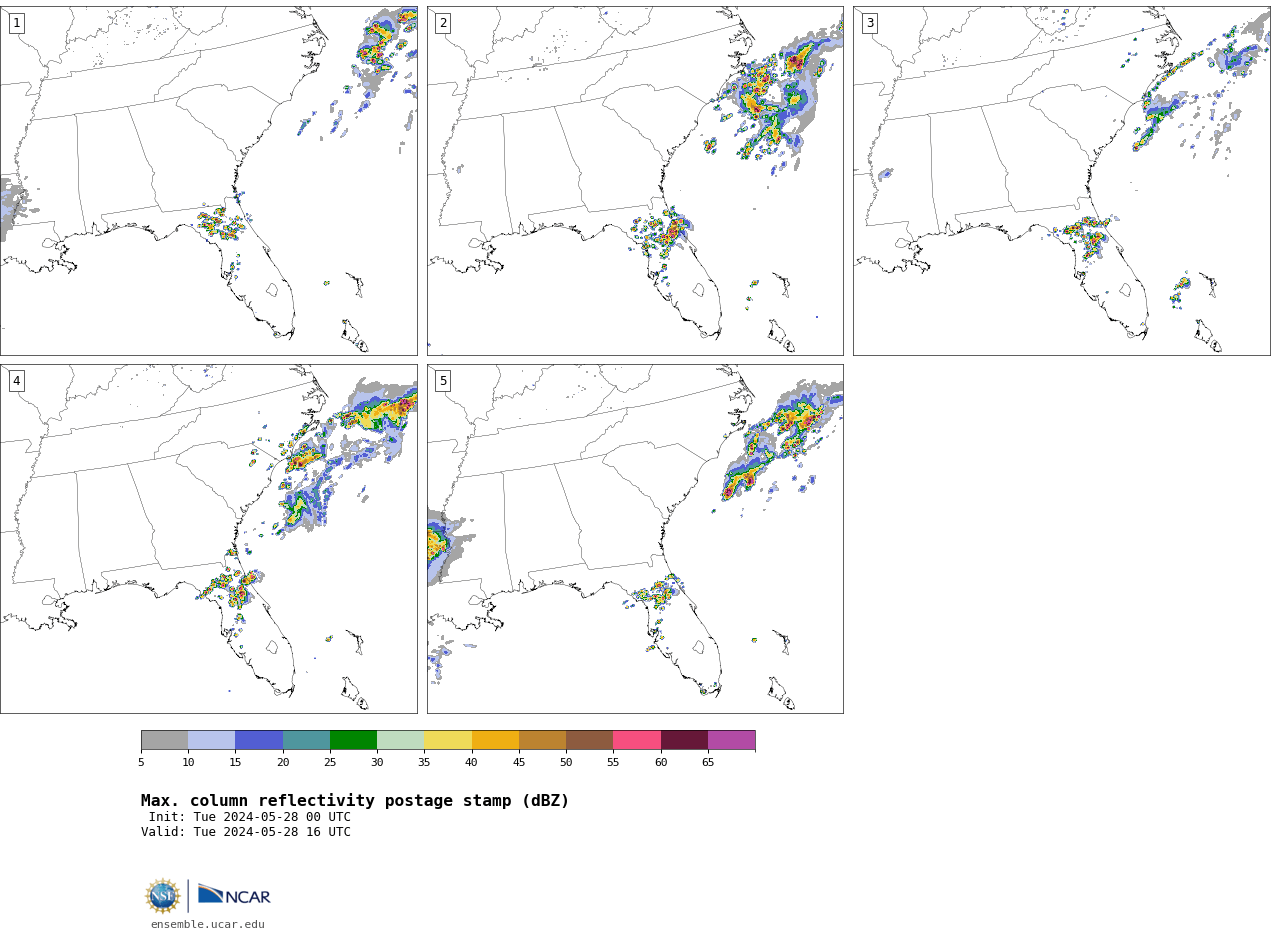Click the Valid: Tue 2024-05-28 16 UTC text
The width and height of the screenshot is (1280, 936).
coord(246,832)
